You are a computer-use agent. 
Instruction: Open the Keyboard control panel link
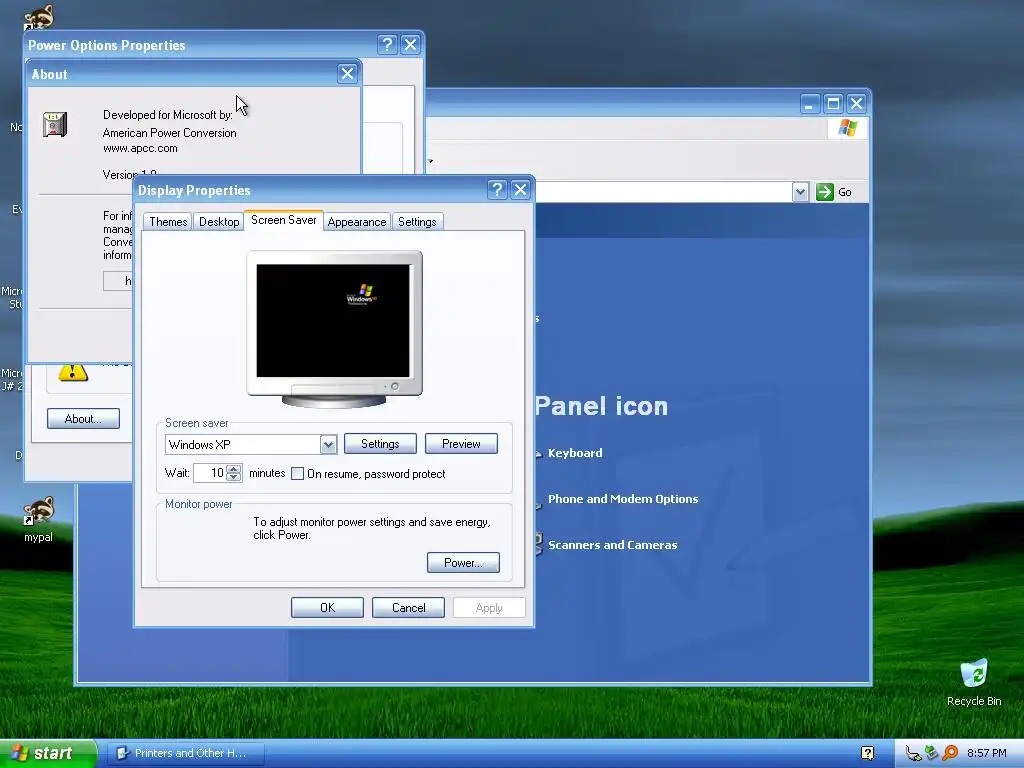575,453
